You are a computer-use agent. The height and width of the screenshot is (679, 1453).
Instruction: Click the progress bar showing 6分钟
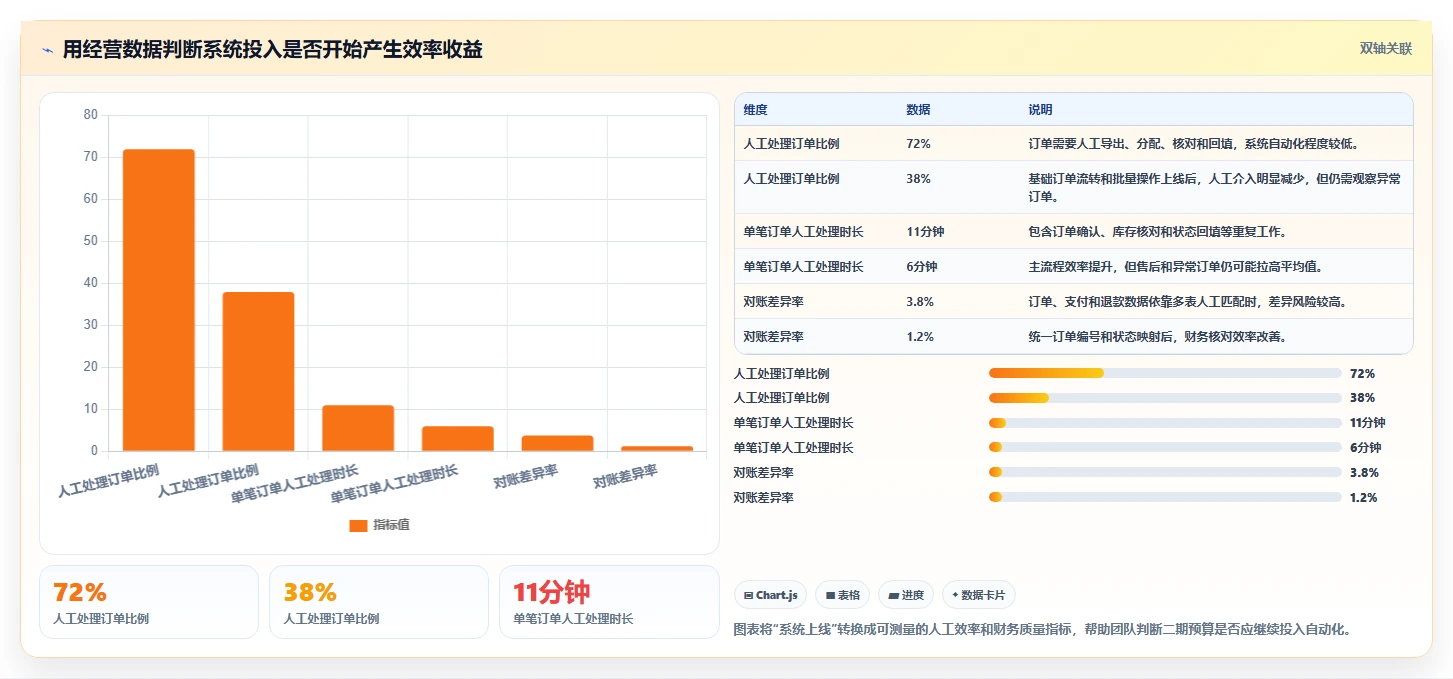pos(1165,448)
